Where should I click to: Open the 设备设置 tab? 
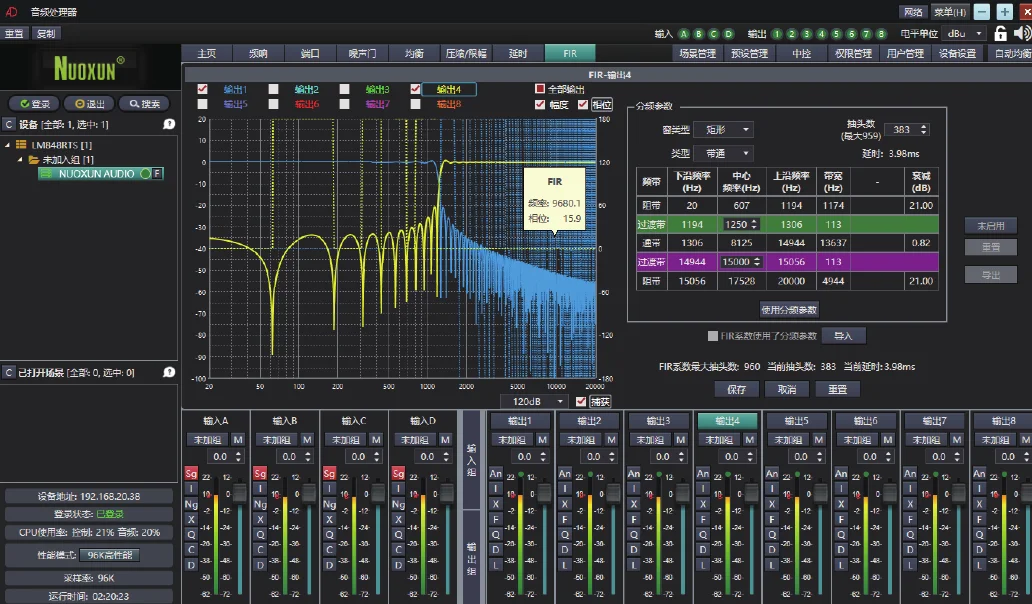[957, 53]
